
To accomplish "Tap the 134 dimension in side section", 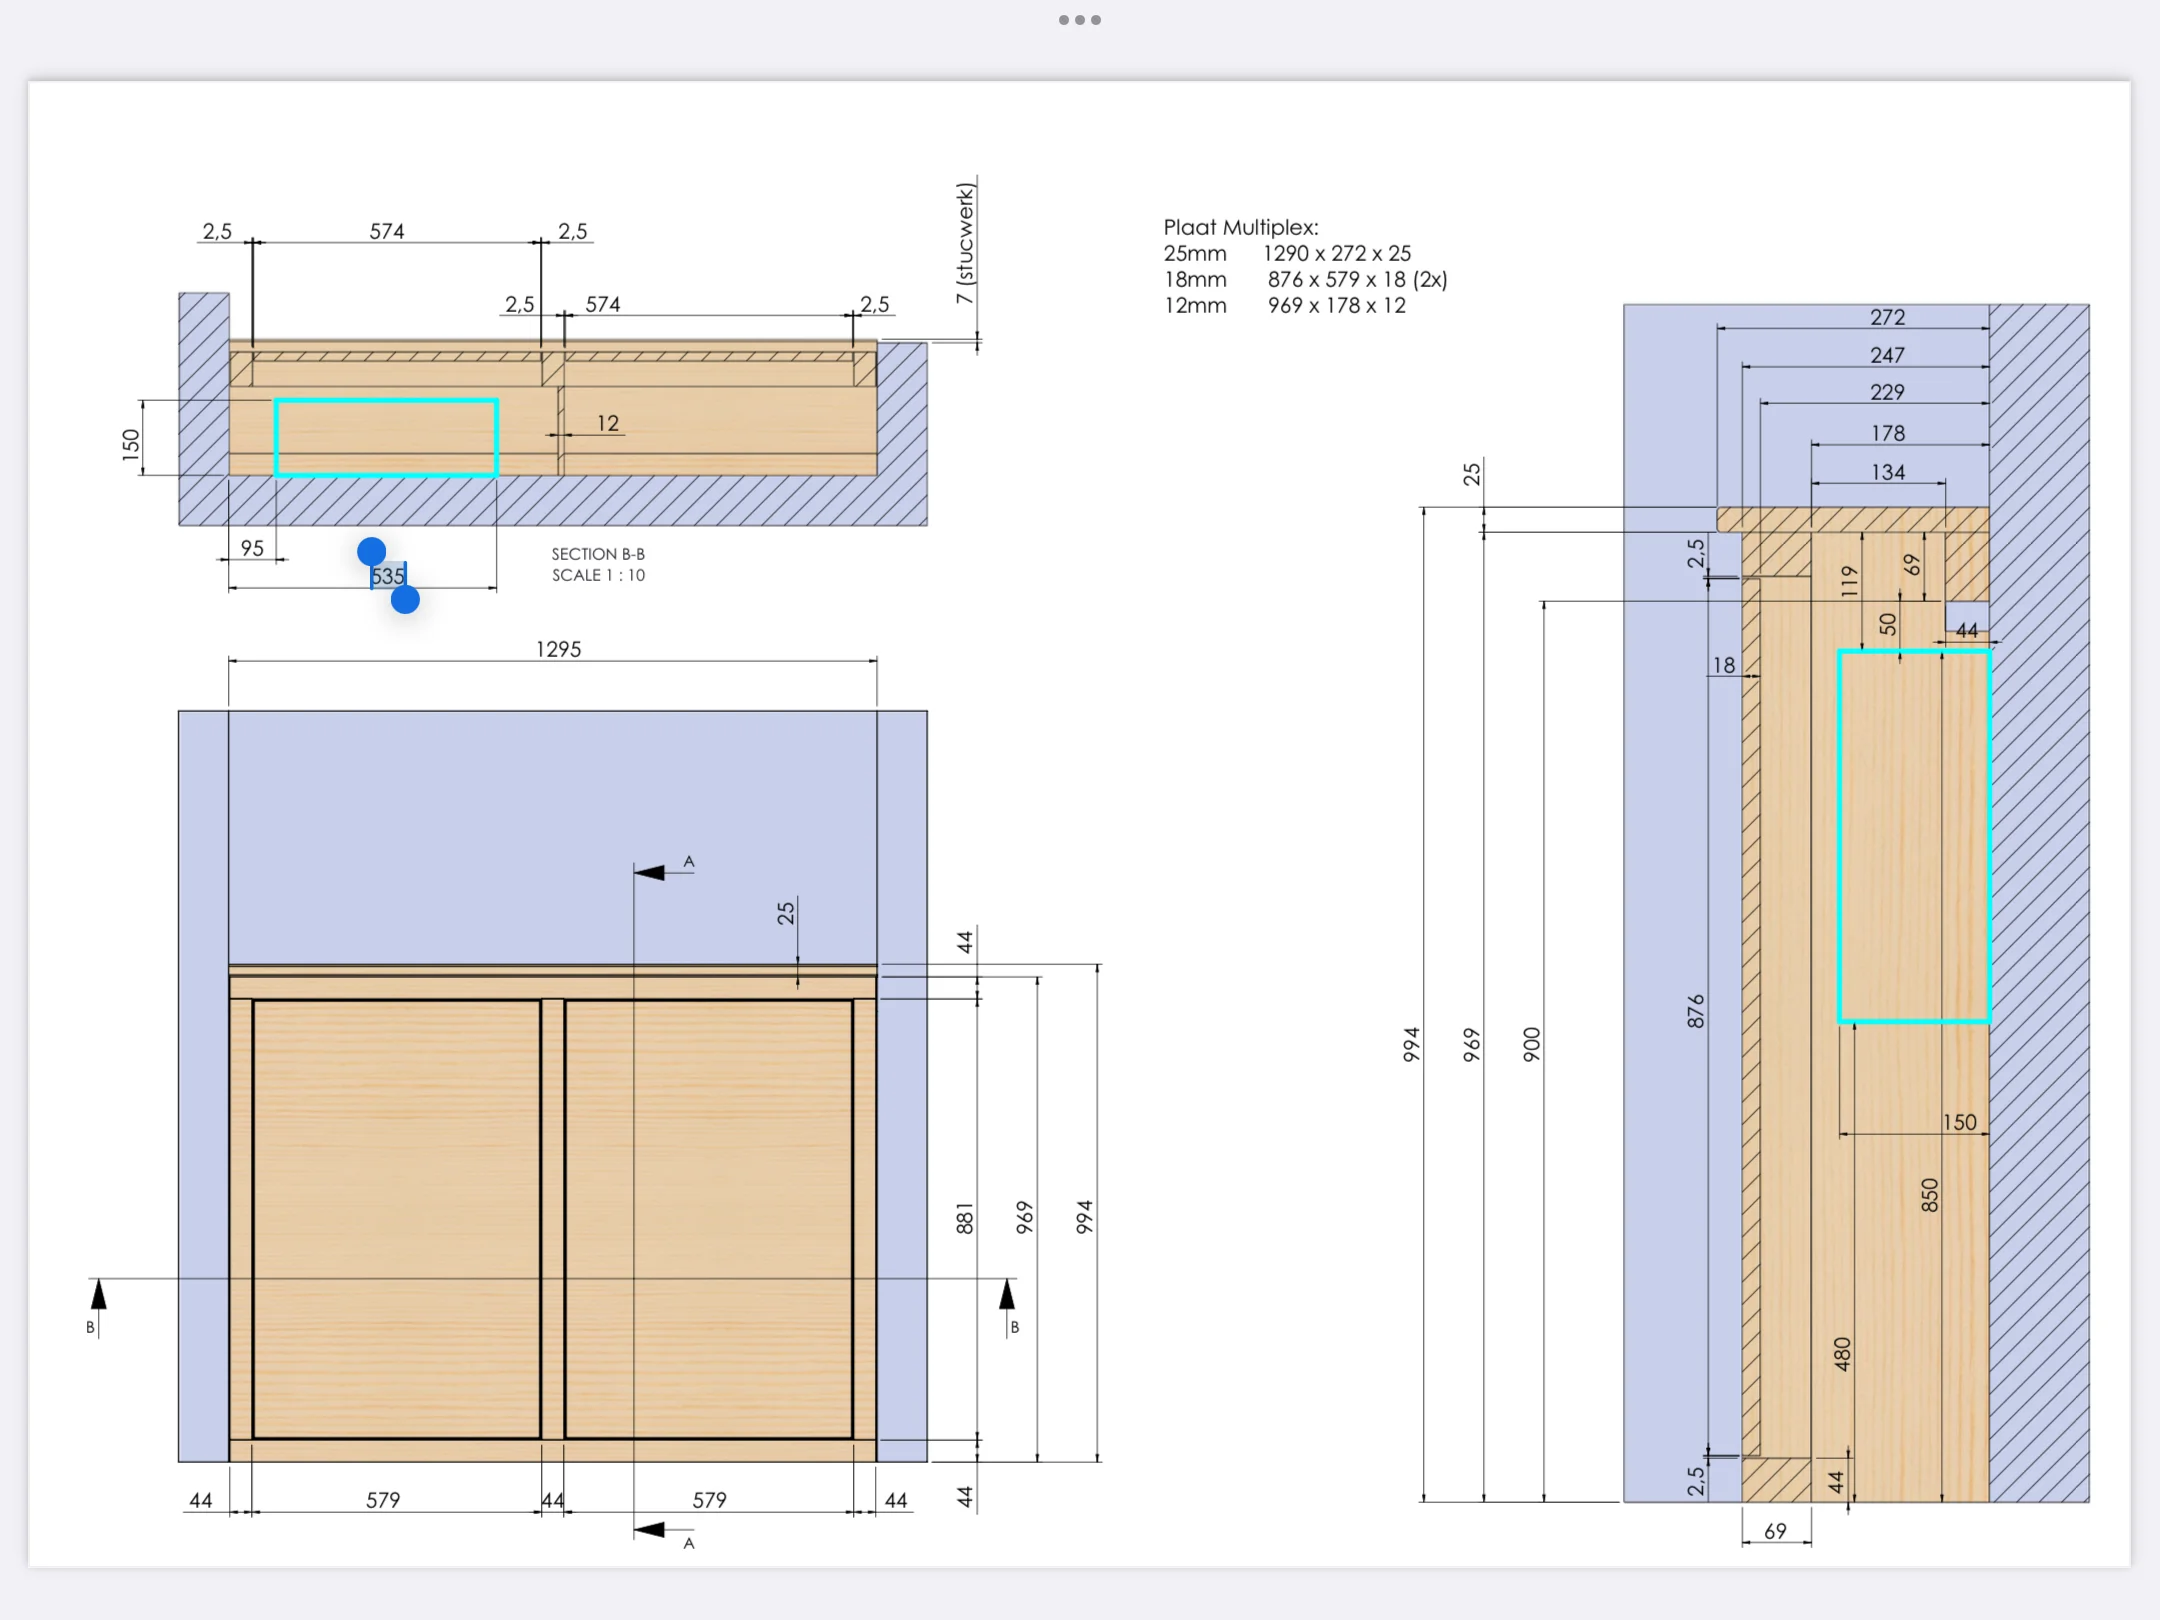I will pos(1887,472).
